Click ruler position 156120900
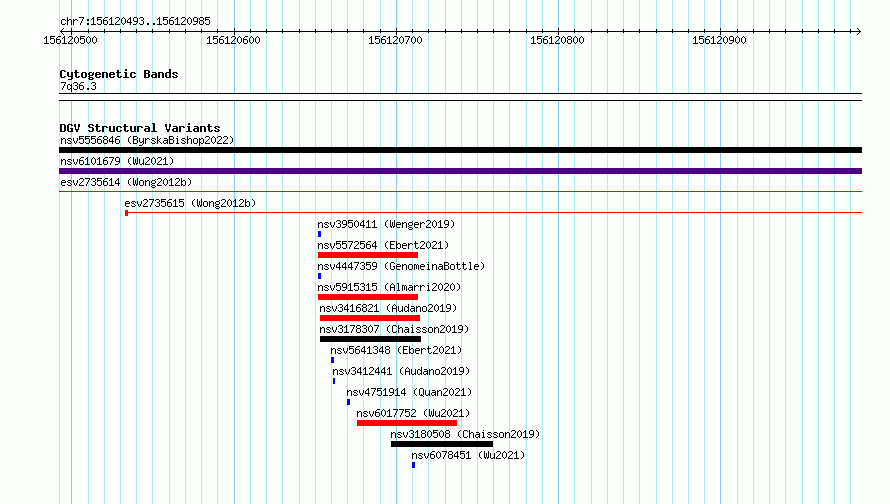 (x=719, y=40)
